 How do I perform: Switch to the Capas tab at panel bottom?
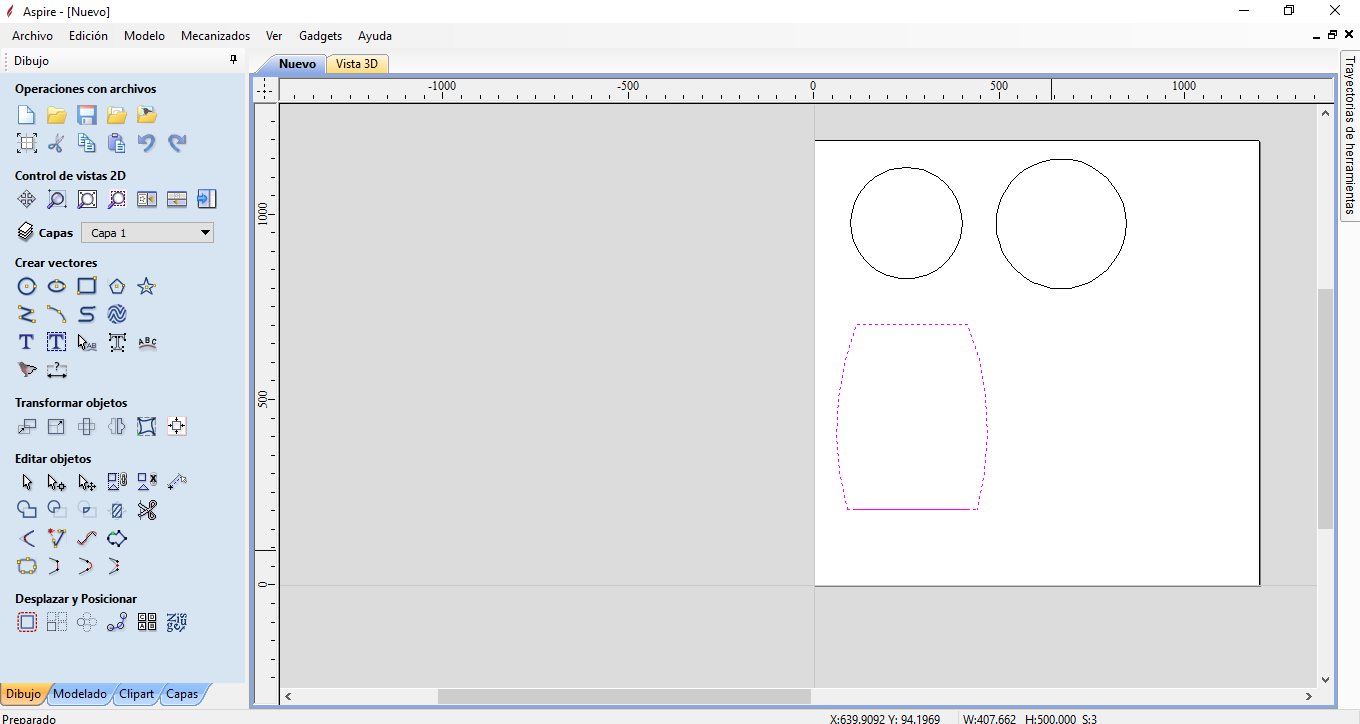tap(182, 694)
